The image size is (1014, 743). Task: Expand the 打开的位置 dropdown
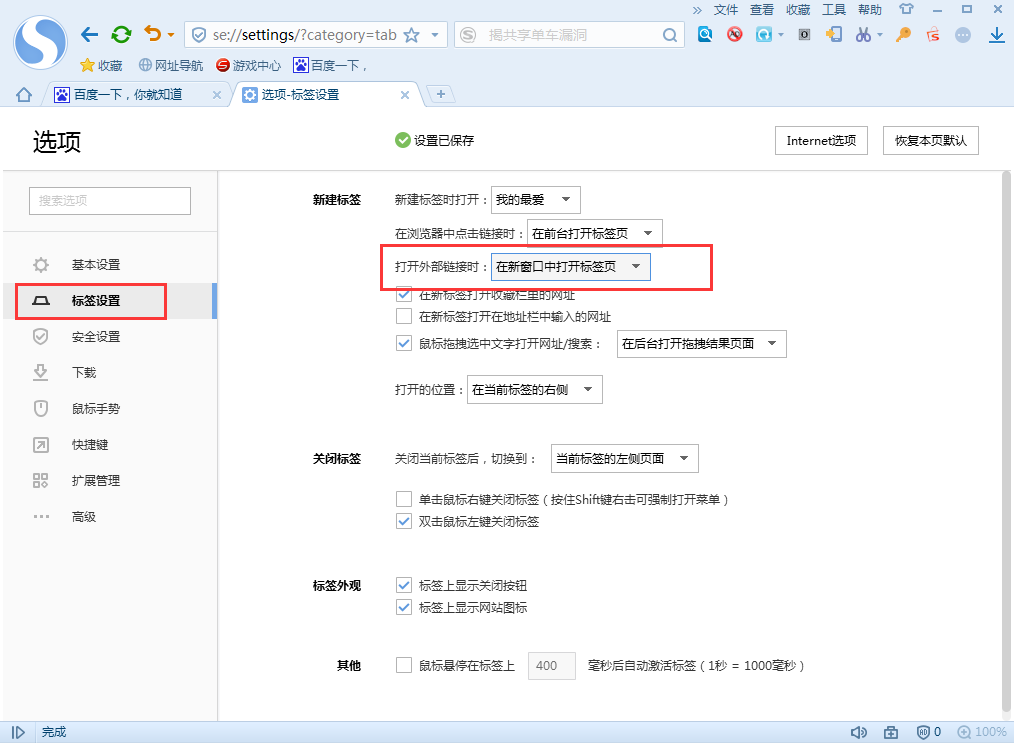point(534,389)
